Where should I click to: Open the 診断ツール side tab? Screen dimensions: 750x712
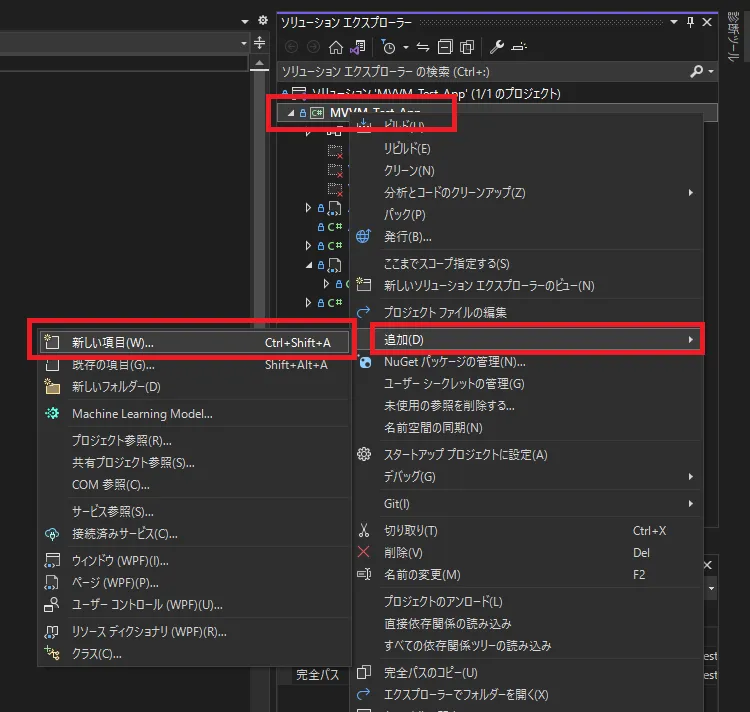click(x=733, y=36)
